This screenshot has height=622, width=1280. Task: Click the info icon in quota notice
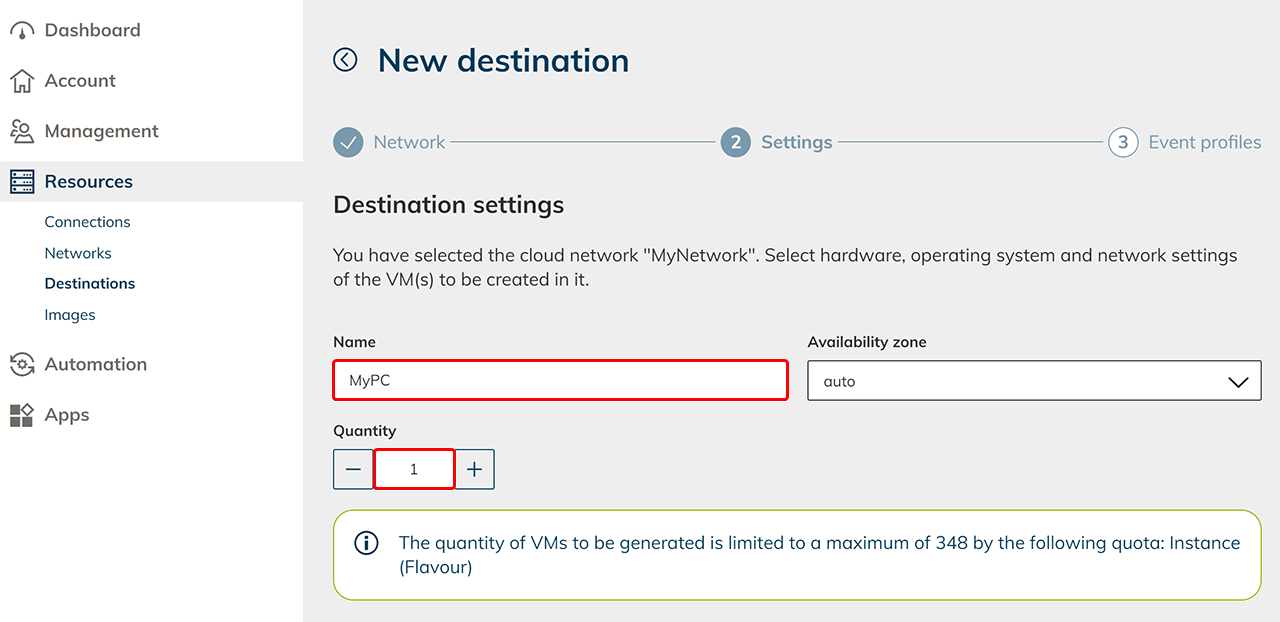point(367,543)
